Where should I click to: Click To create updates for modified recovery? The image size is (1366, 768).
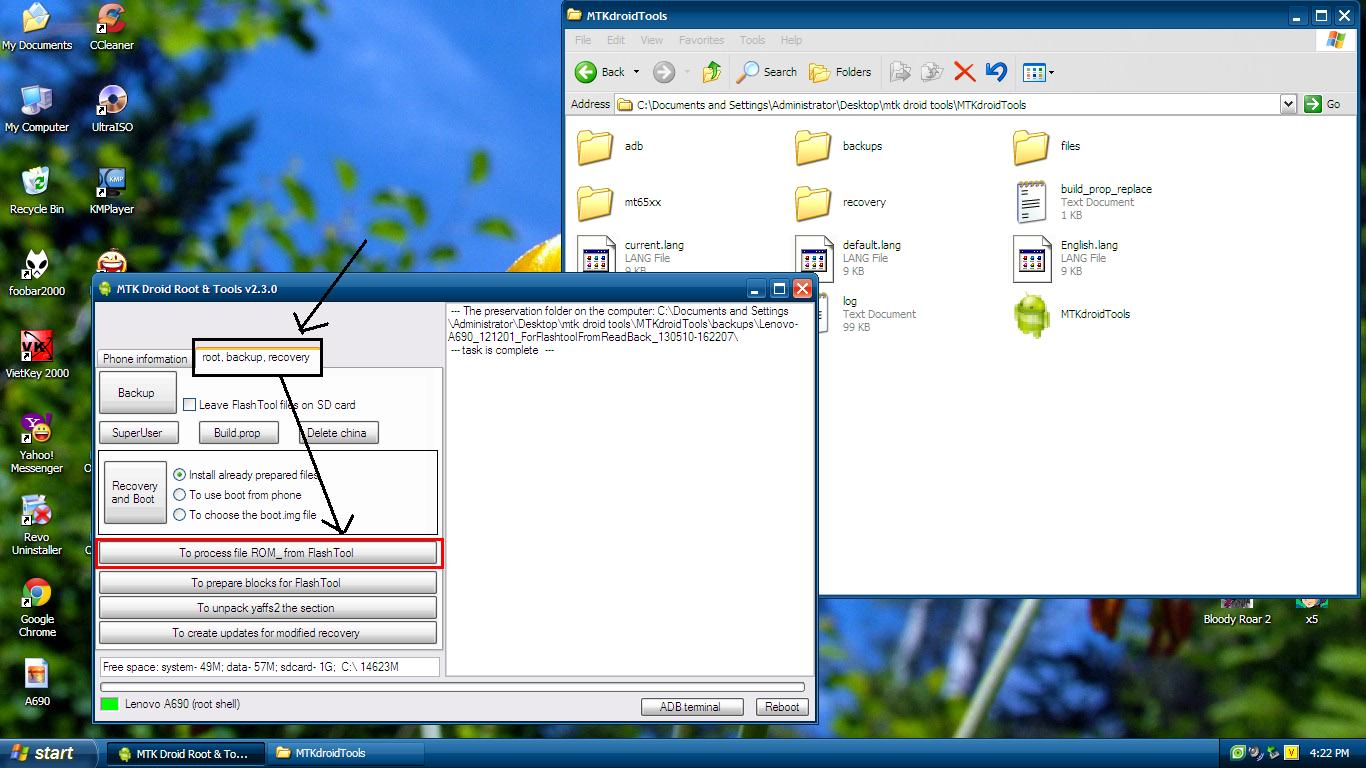pyautogui.click(x=267, y=633)
